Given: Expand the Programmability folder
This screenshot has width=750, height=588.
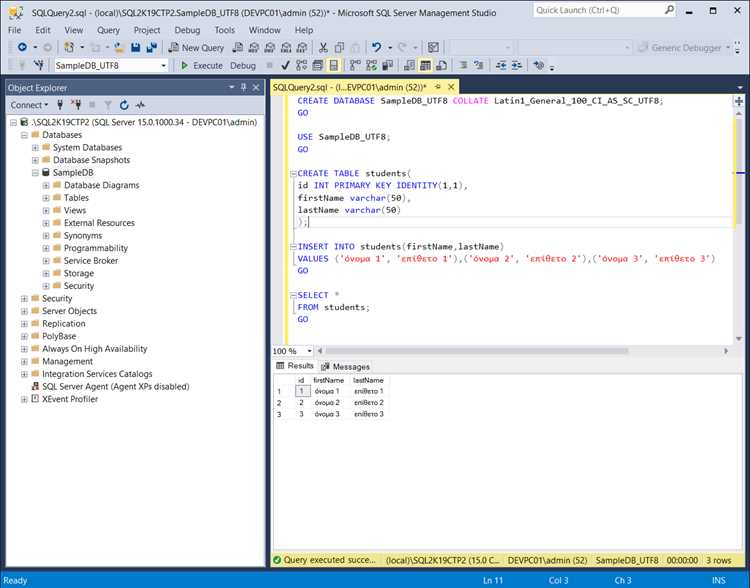Looking at the screenshot, I should (46, 248).
